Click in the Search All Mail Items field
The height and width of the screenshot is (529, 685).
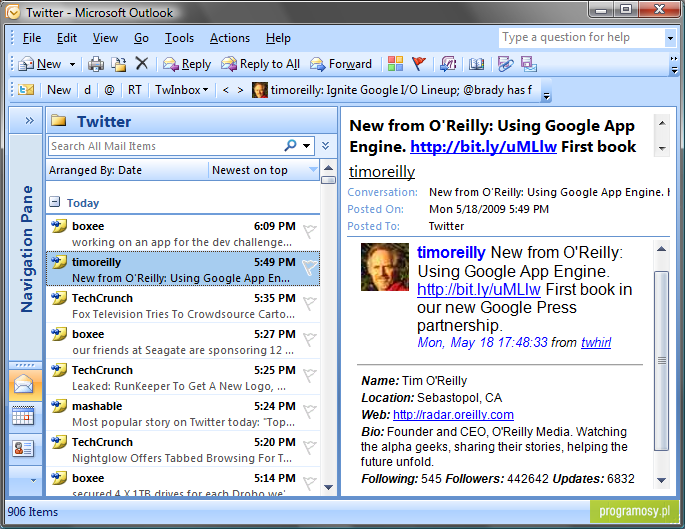tap(166, 146)
